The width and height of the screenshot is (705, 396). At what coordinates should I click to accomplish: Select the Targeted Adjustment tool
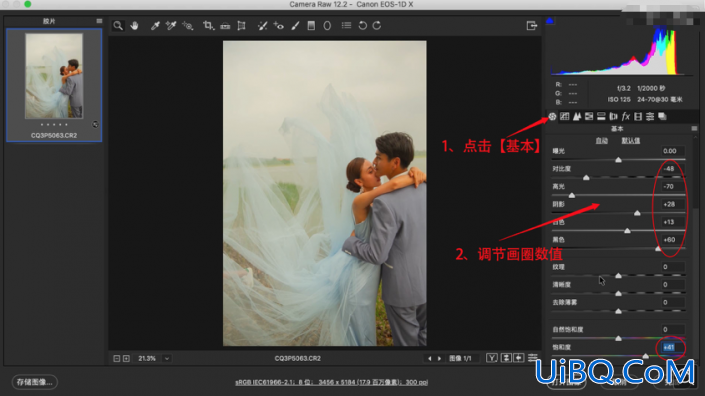(x=188, y=26)
